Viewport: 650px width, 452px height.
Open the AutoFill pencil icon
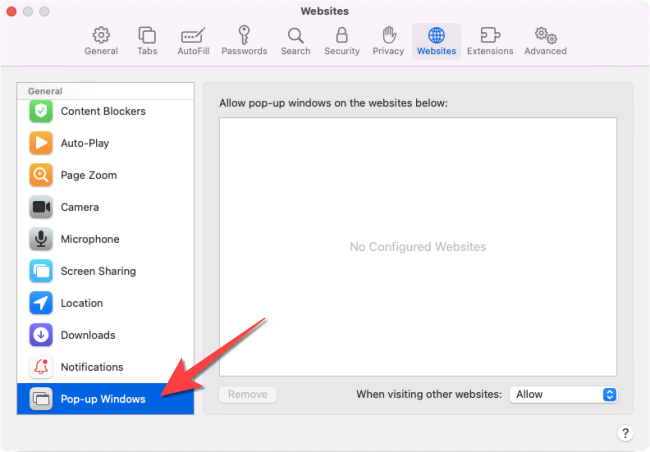[193, 35]
